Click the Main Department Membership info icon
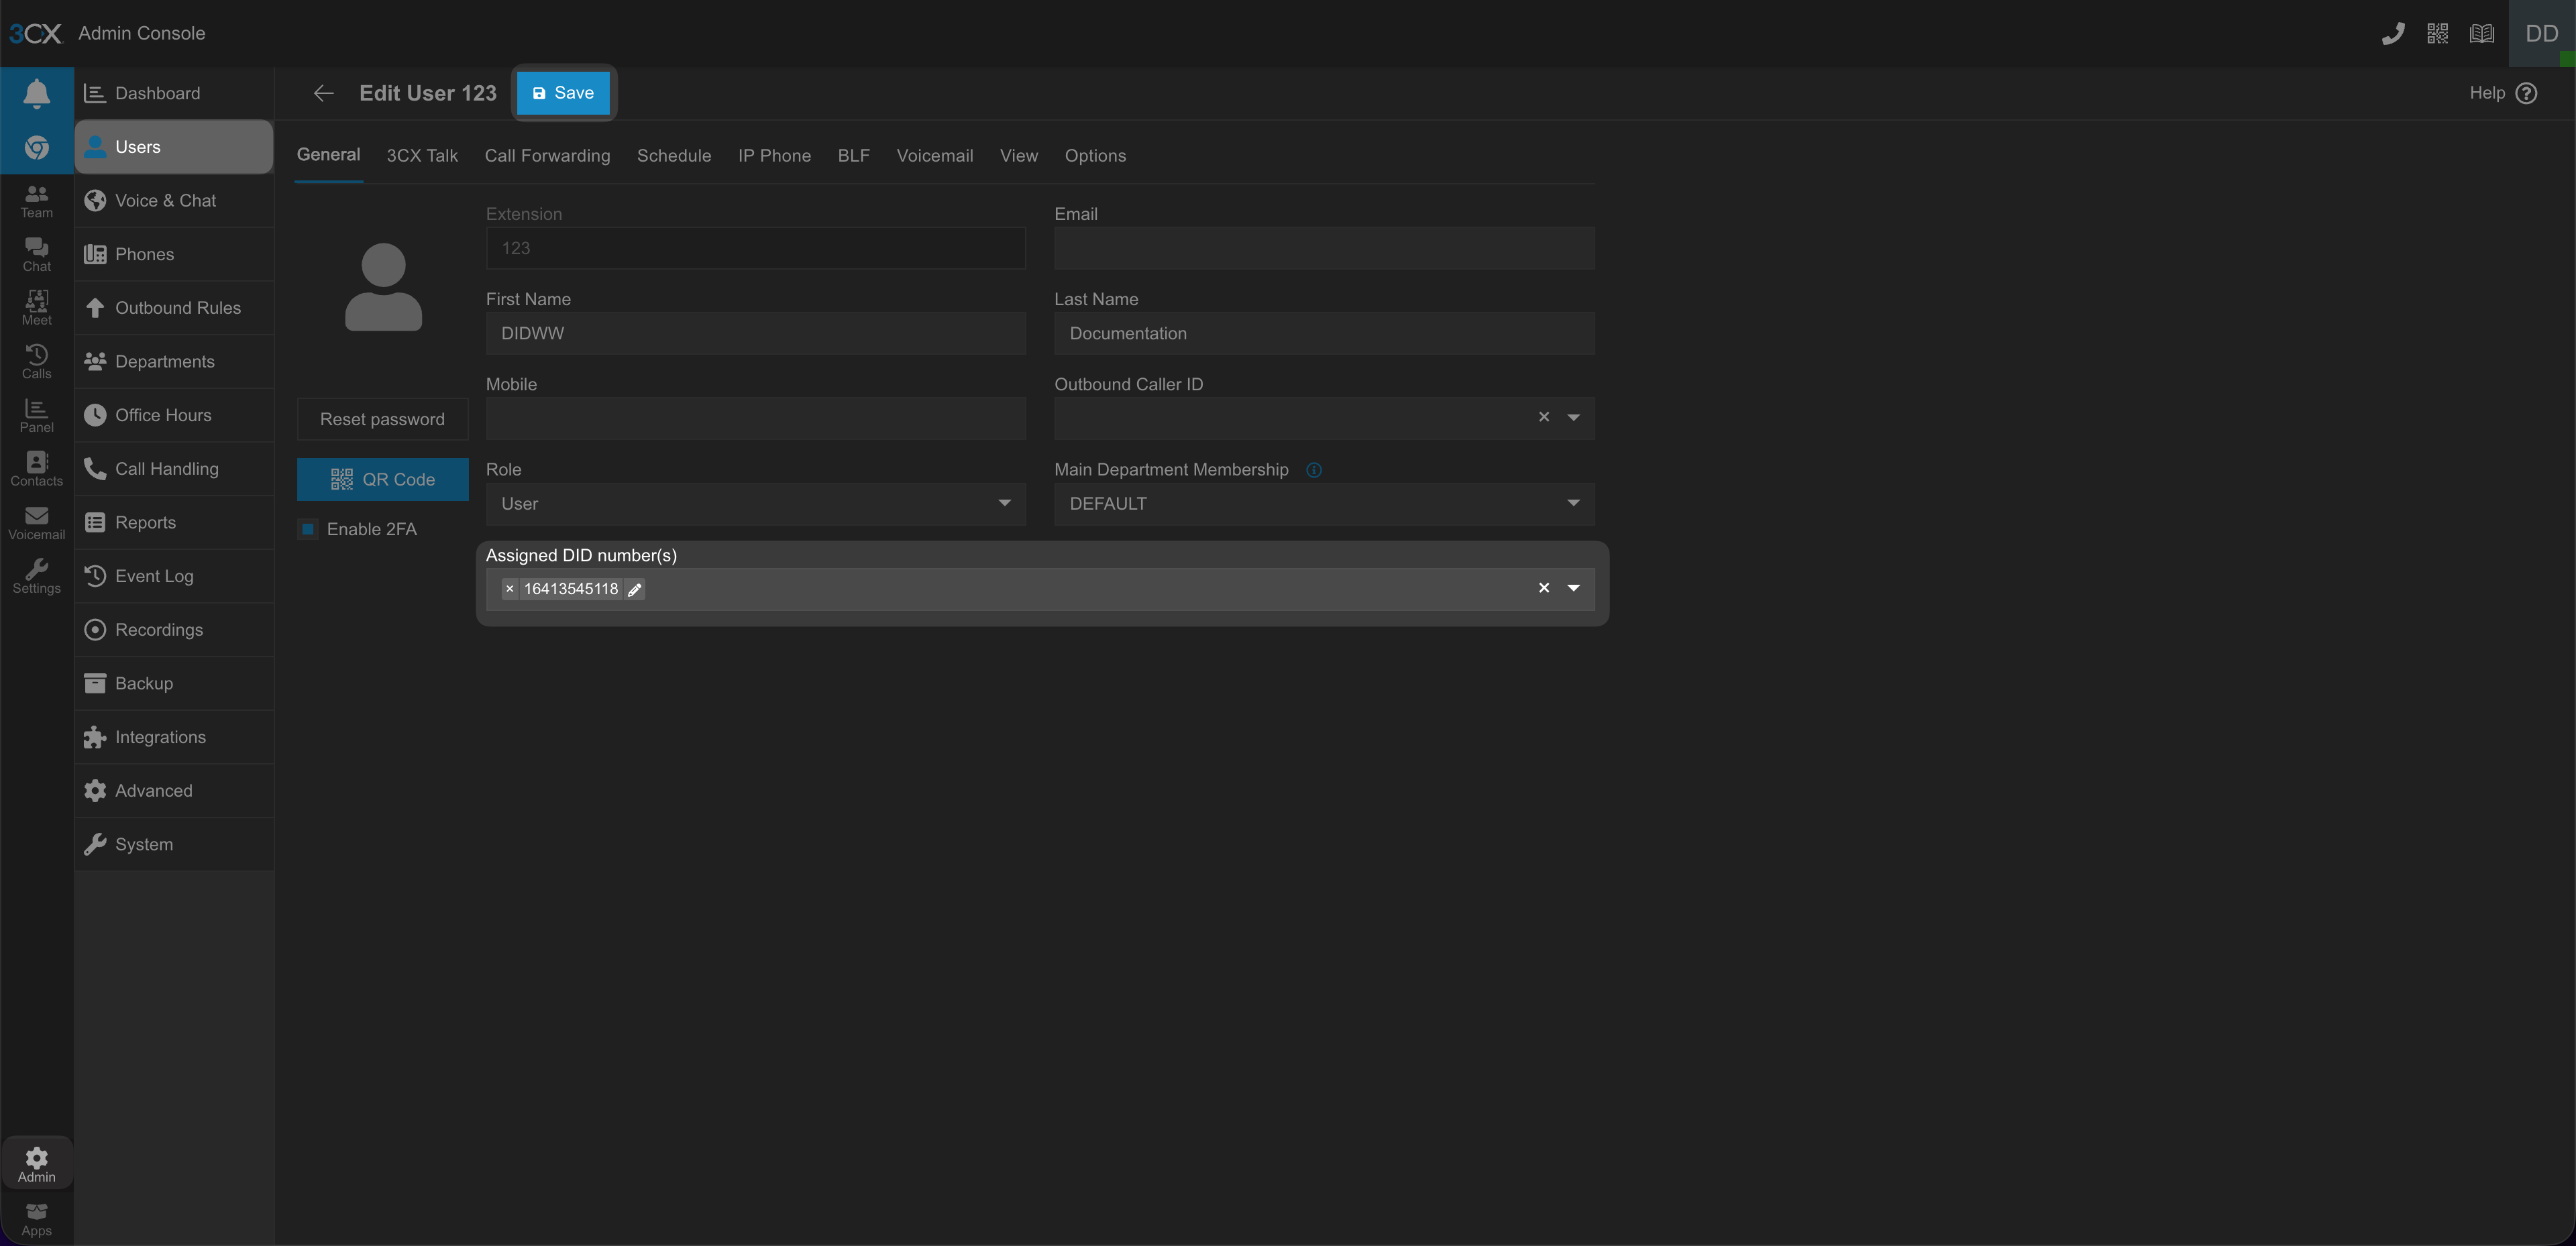This screenshot has height=1246, width=2576. (1314, 470)
